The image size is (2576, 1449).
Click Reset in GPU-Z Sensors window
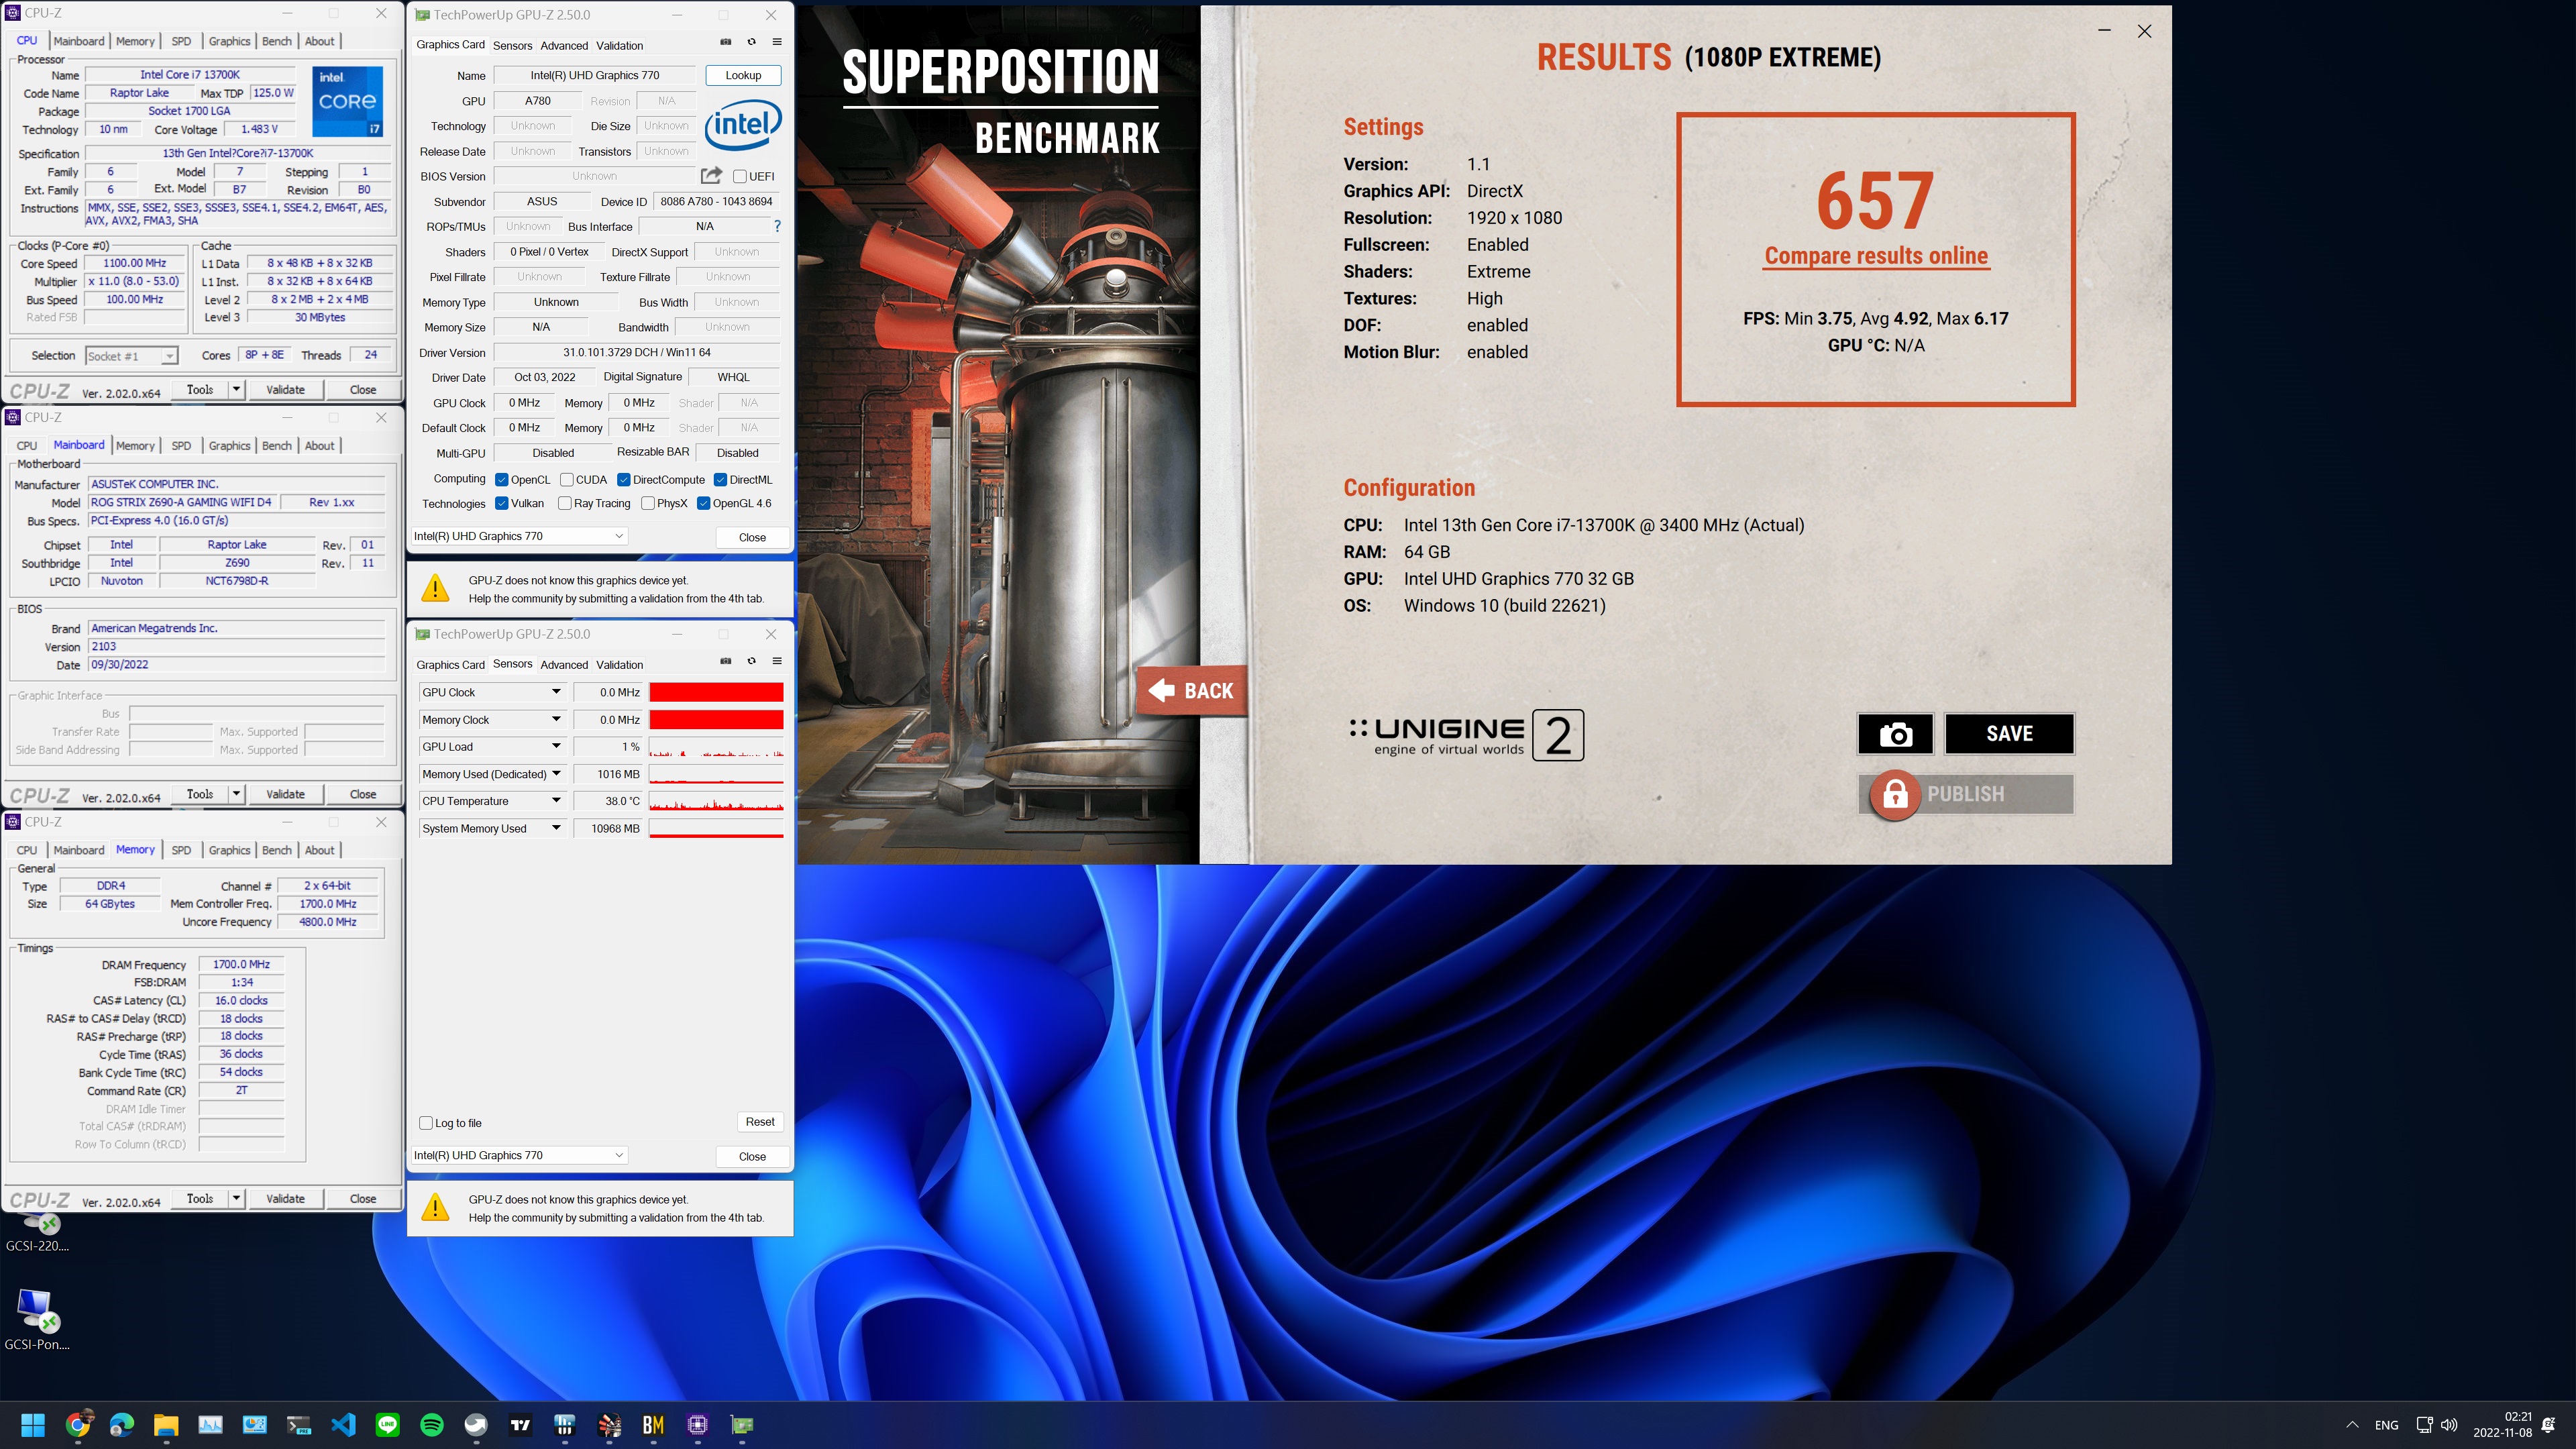tap(760, 1122)
